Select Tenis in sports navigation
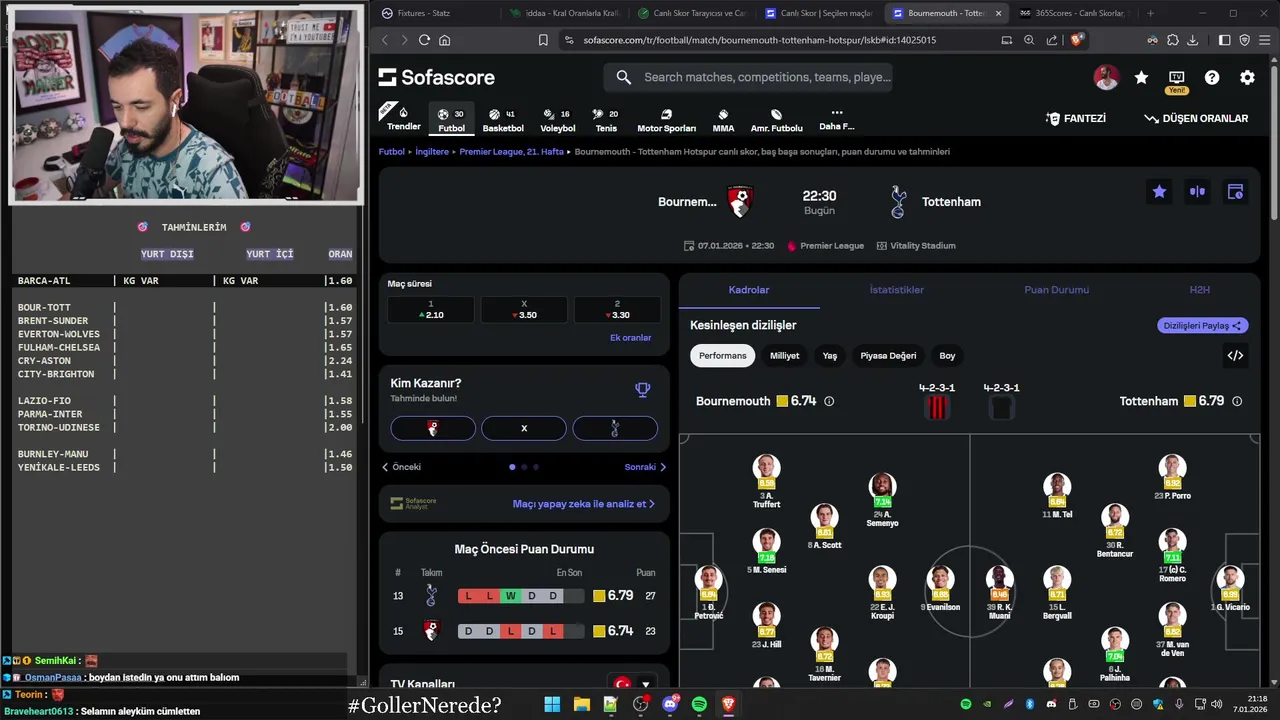1280x720 pixels. tap(606, 120)
